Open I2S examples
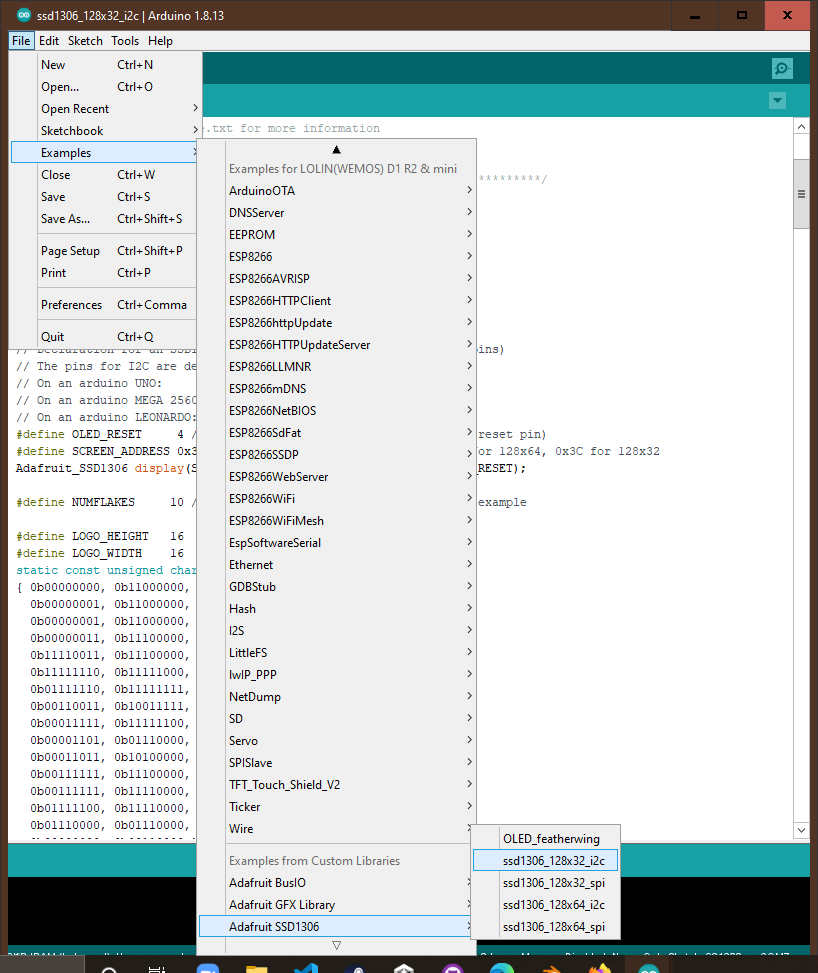 (x=337, y=631)
